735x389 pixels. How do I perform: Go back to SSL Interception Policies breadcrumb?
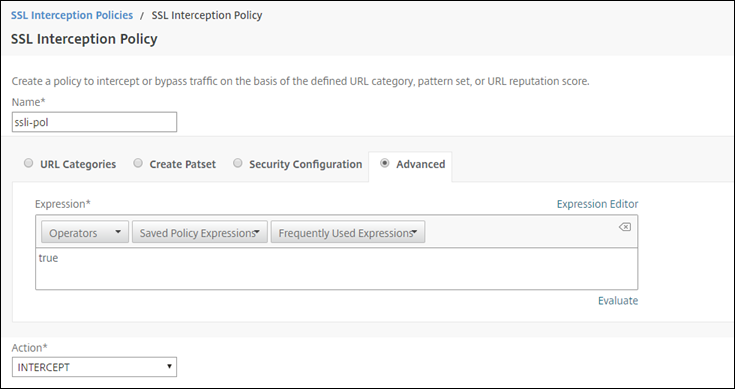(72, 15)
